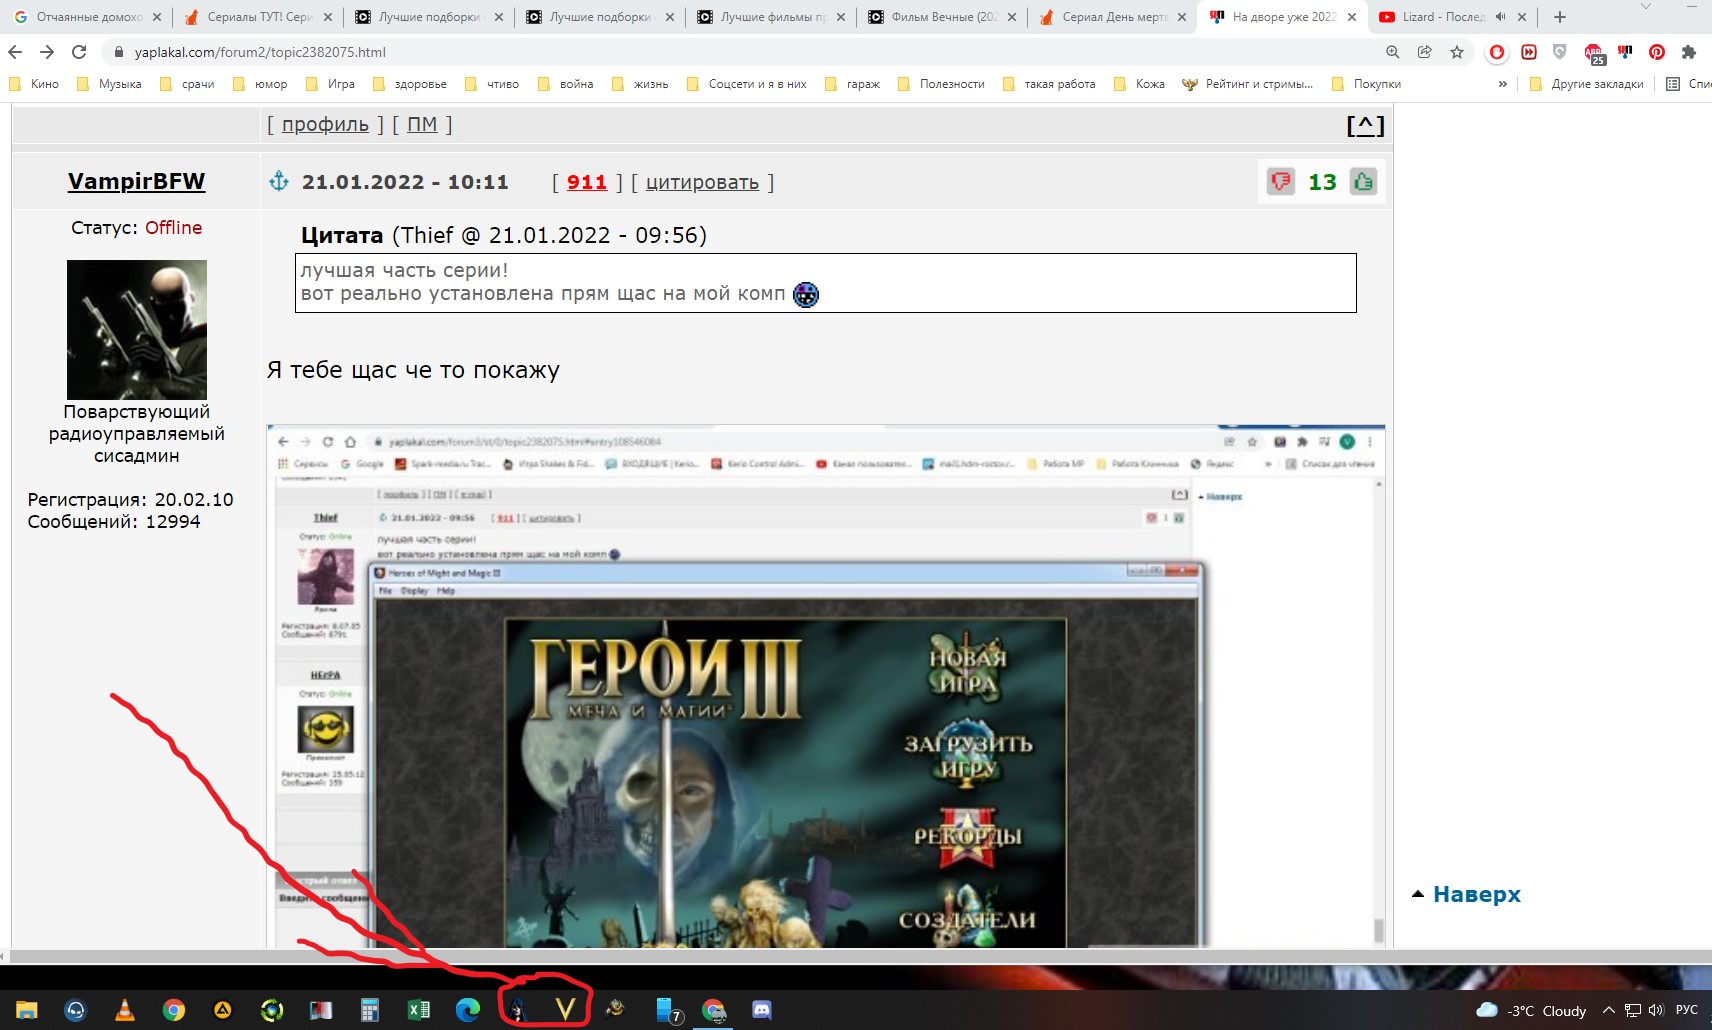Screen dimensions: 1712x1030
Task: Open the Your Phone app on taskbar
Action: pos(667,1010)
